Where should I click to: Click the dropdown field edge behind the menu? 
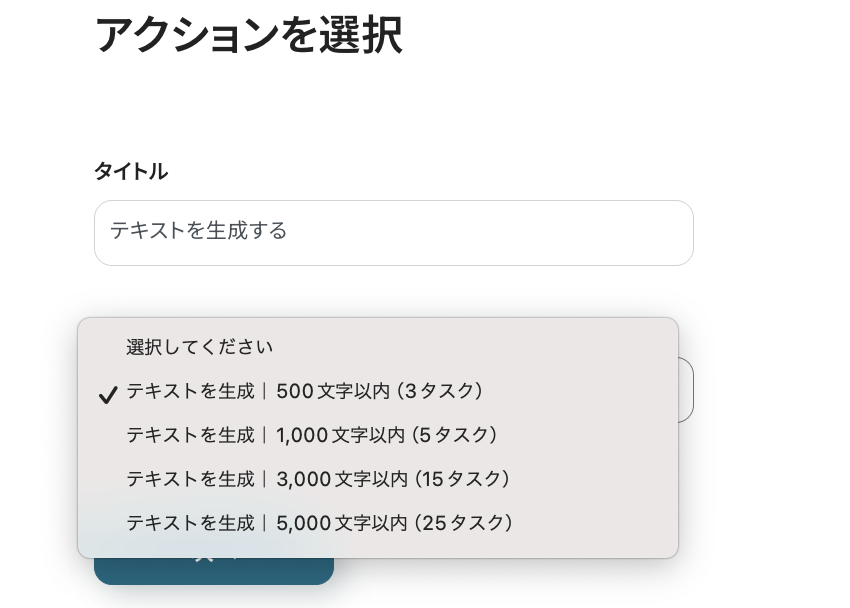(x=686, y=390)
